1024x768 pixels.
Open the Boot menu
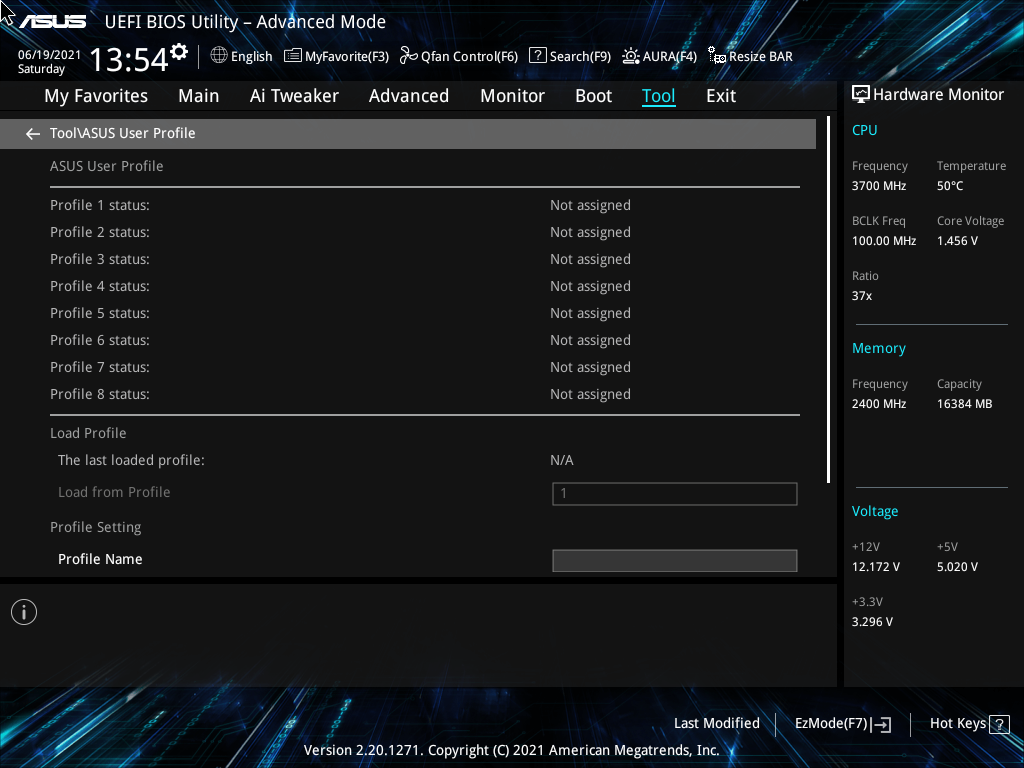point(593,96)
